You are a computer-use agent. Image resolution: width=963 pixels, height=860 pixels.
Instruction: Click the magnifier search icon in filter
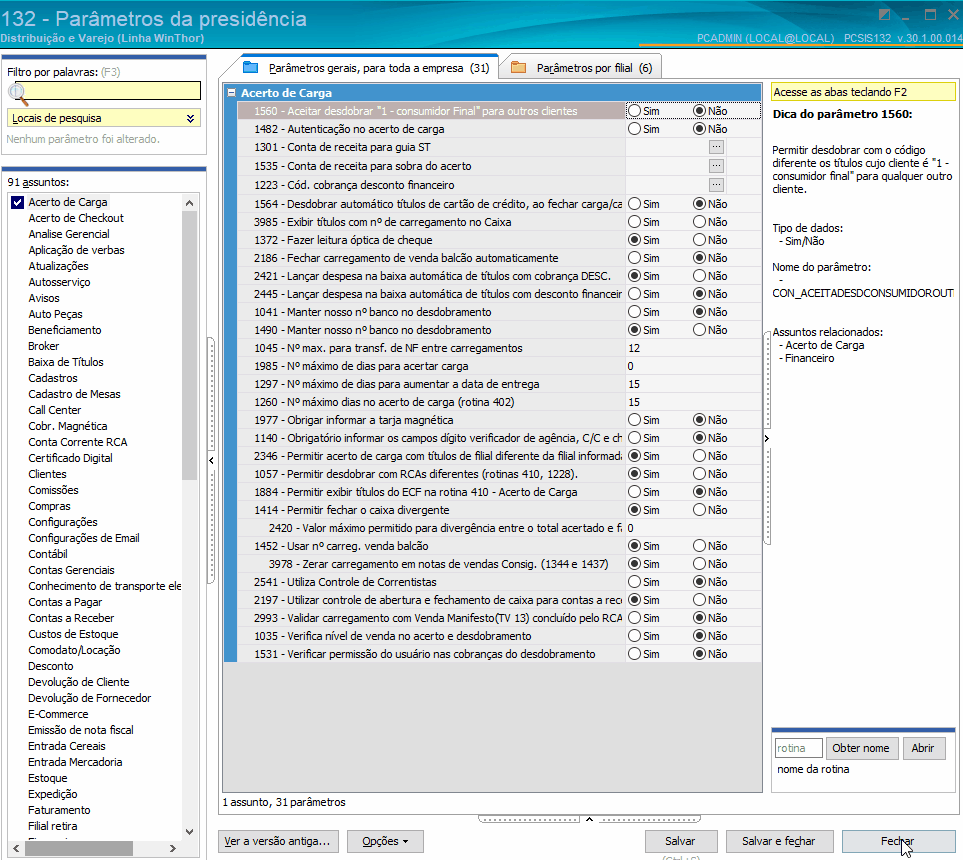[17, 93]
